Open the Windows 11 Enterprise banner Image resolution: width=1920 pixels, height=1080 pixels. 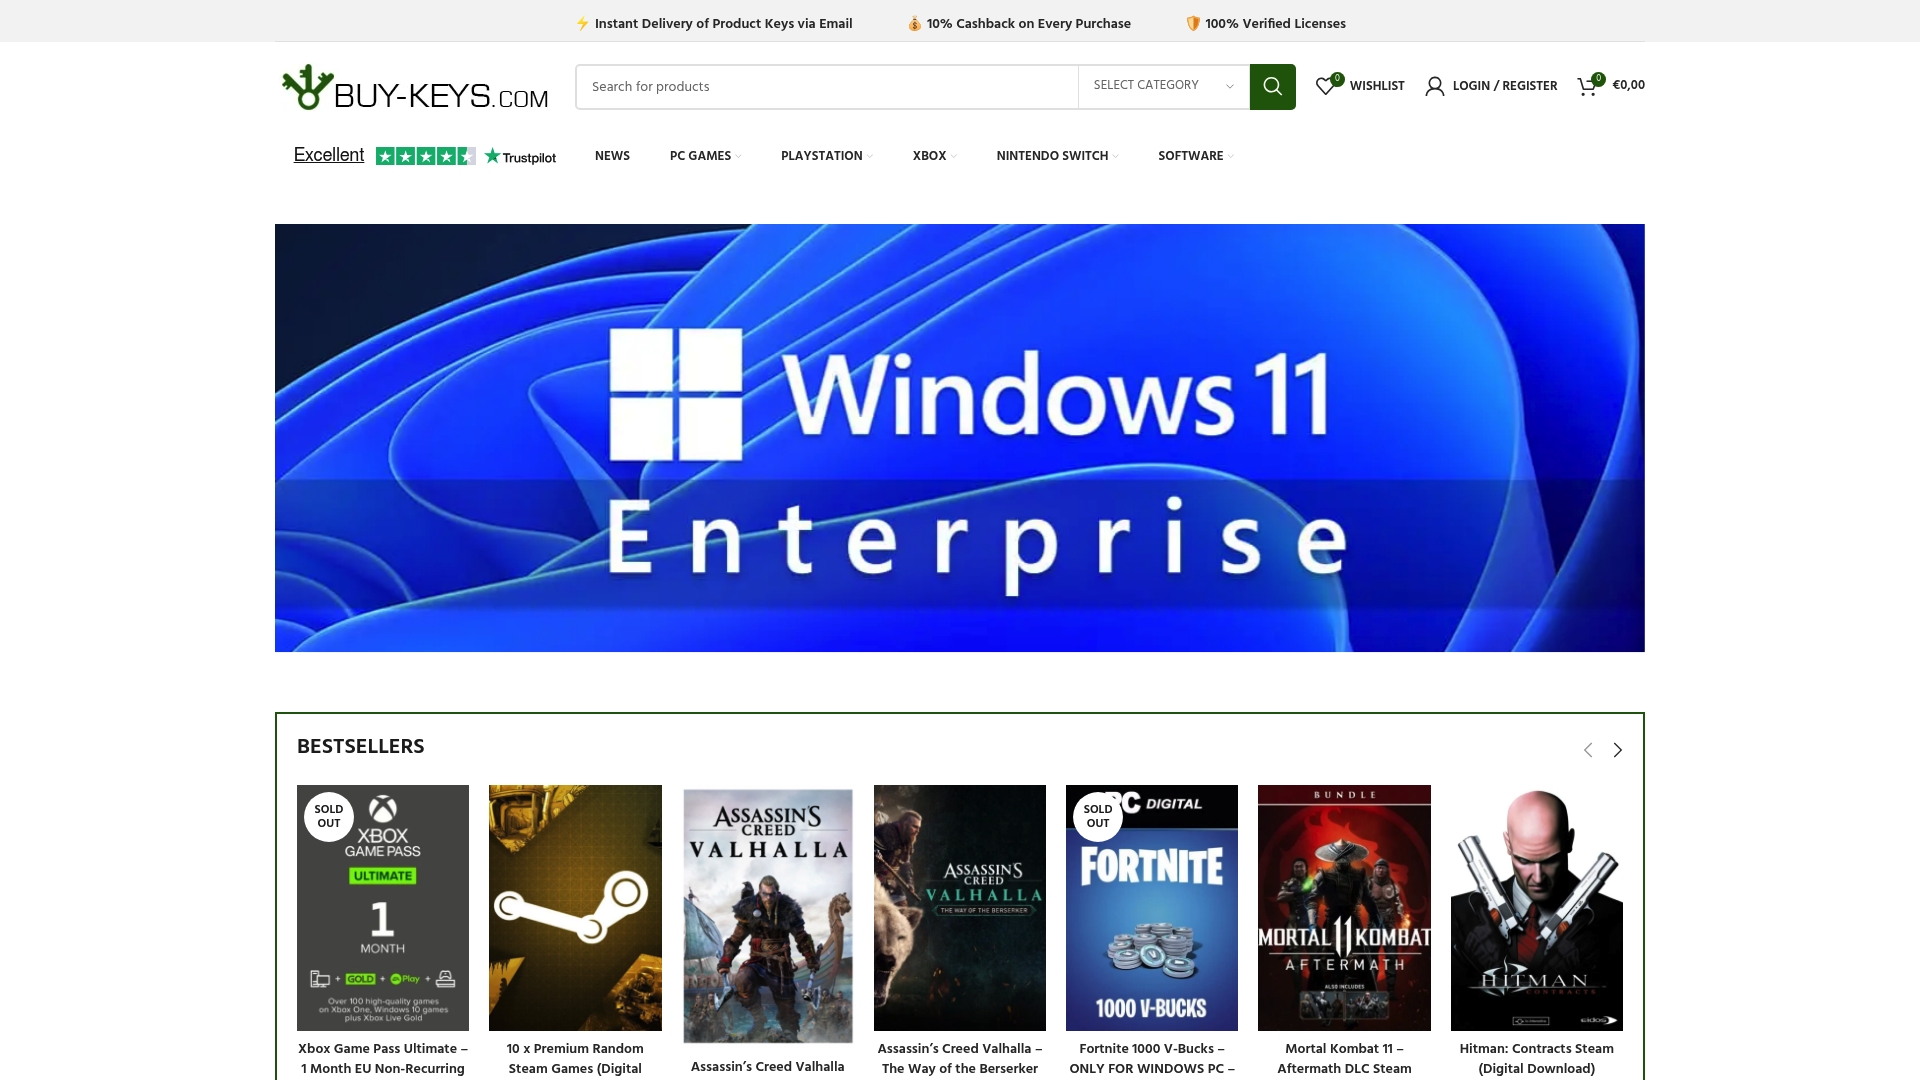pos(959,438)
